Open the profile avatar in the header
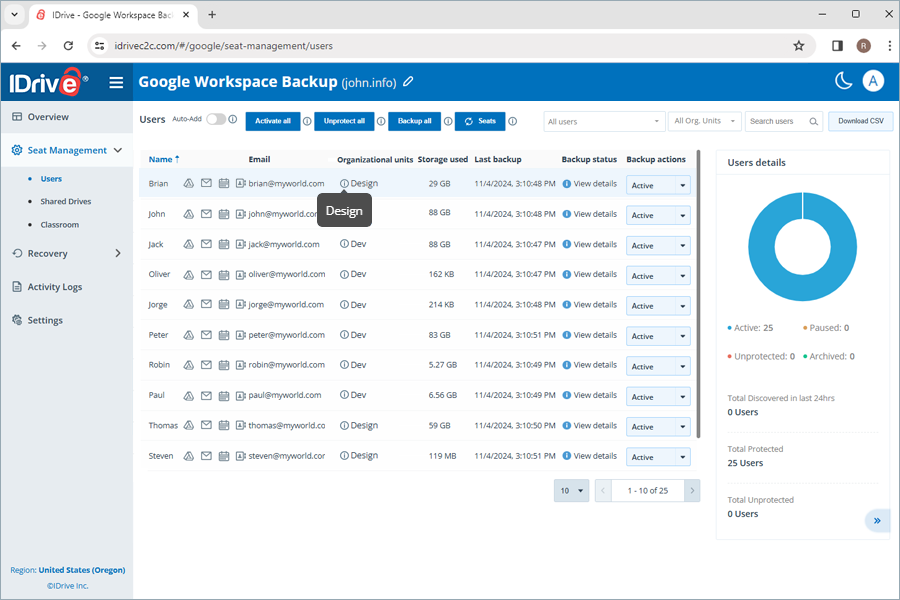 (x=873, y=80)
